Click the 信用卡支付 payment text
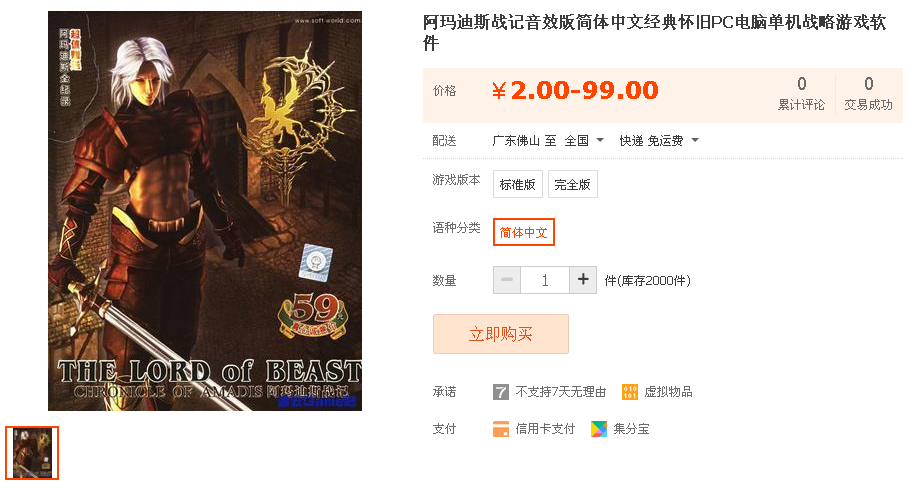 click(545, 429)
